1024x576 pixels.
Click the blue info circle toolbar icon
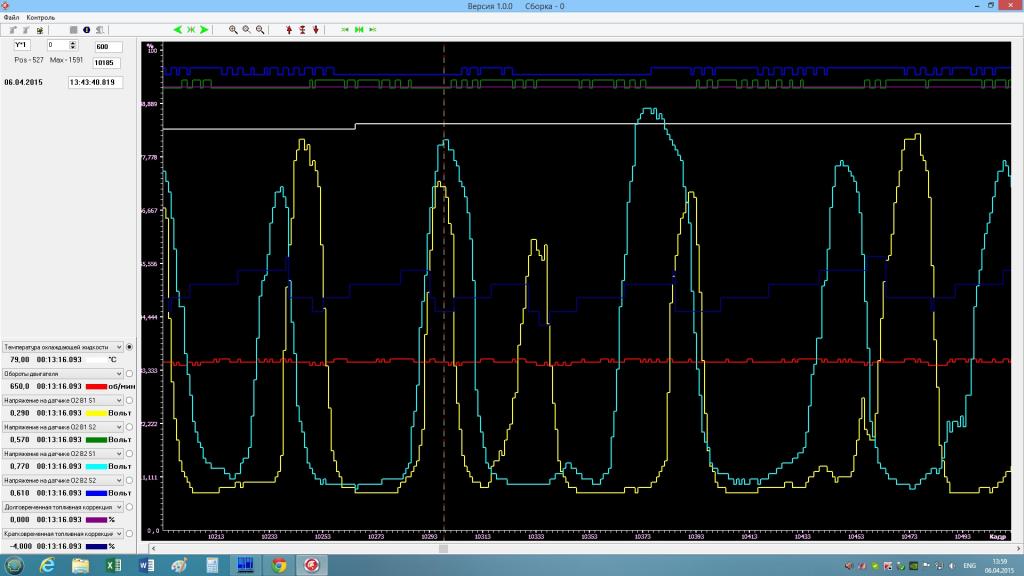click(87, 30)
